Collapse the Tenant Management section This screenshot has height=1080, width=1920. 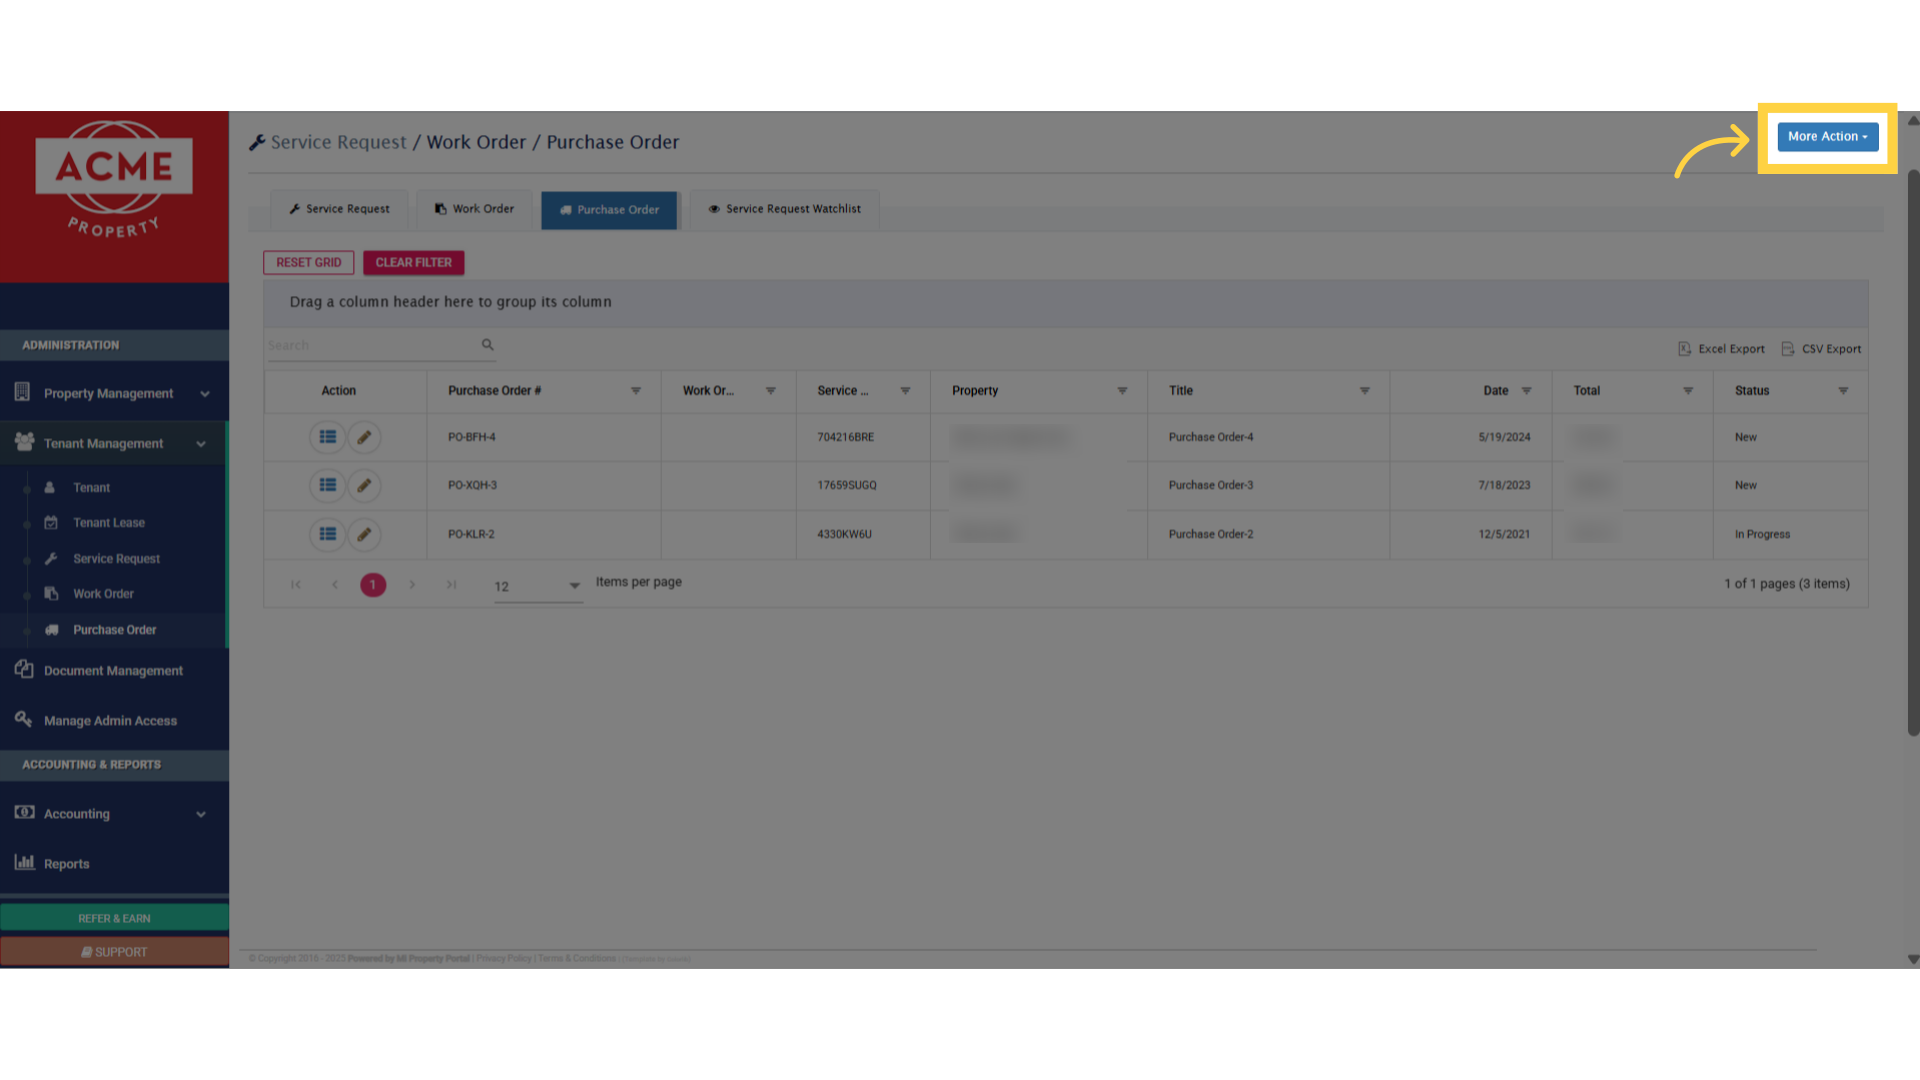point(200,443)
